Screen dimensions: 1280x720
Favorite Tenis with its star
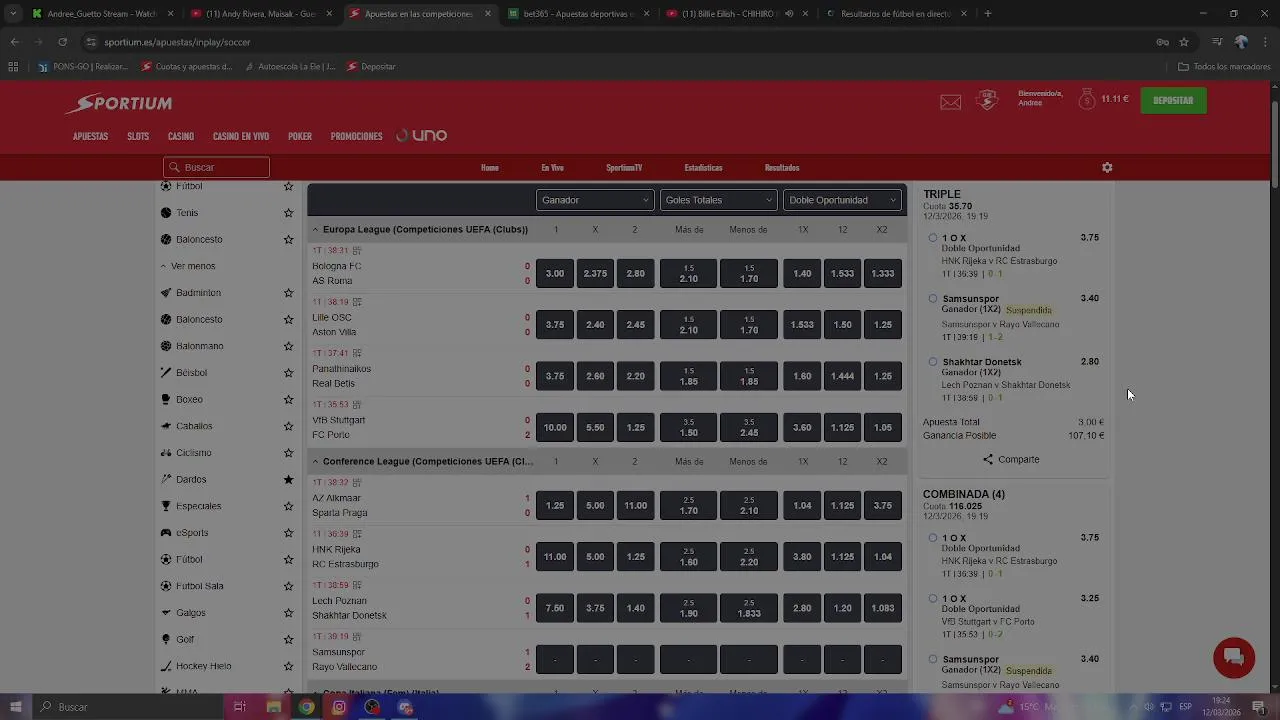tap(288, 213)
